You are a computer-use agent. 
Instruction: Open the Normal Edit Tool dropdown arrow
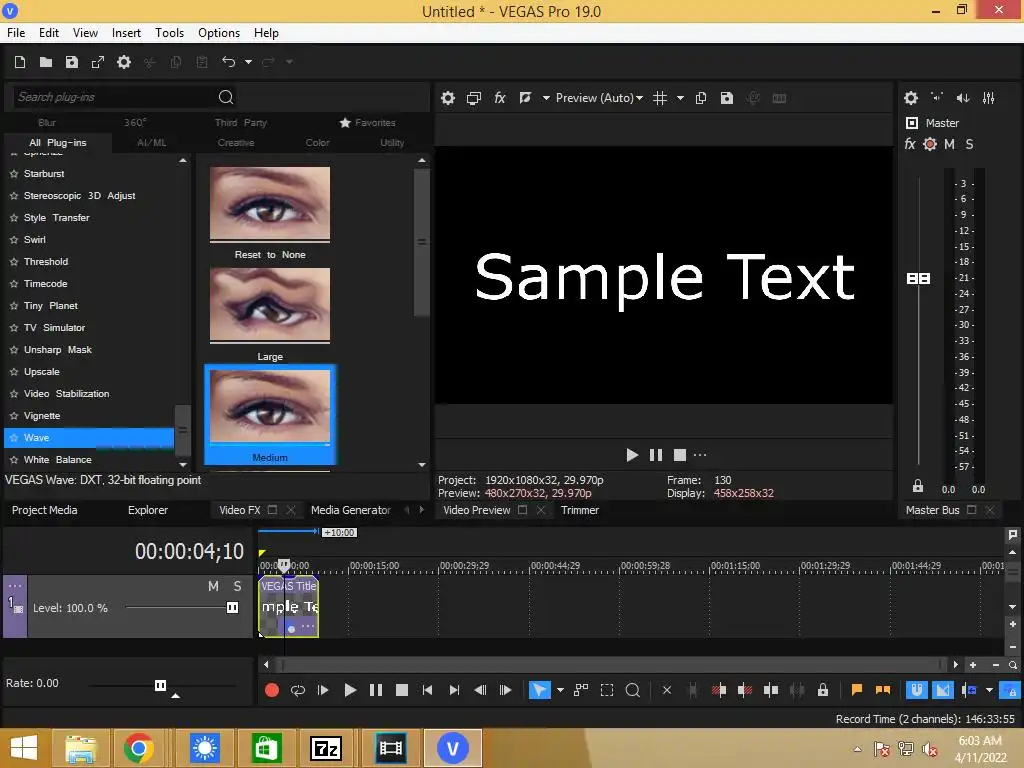pos(560,690)
